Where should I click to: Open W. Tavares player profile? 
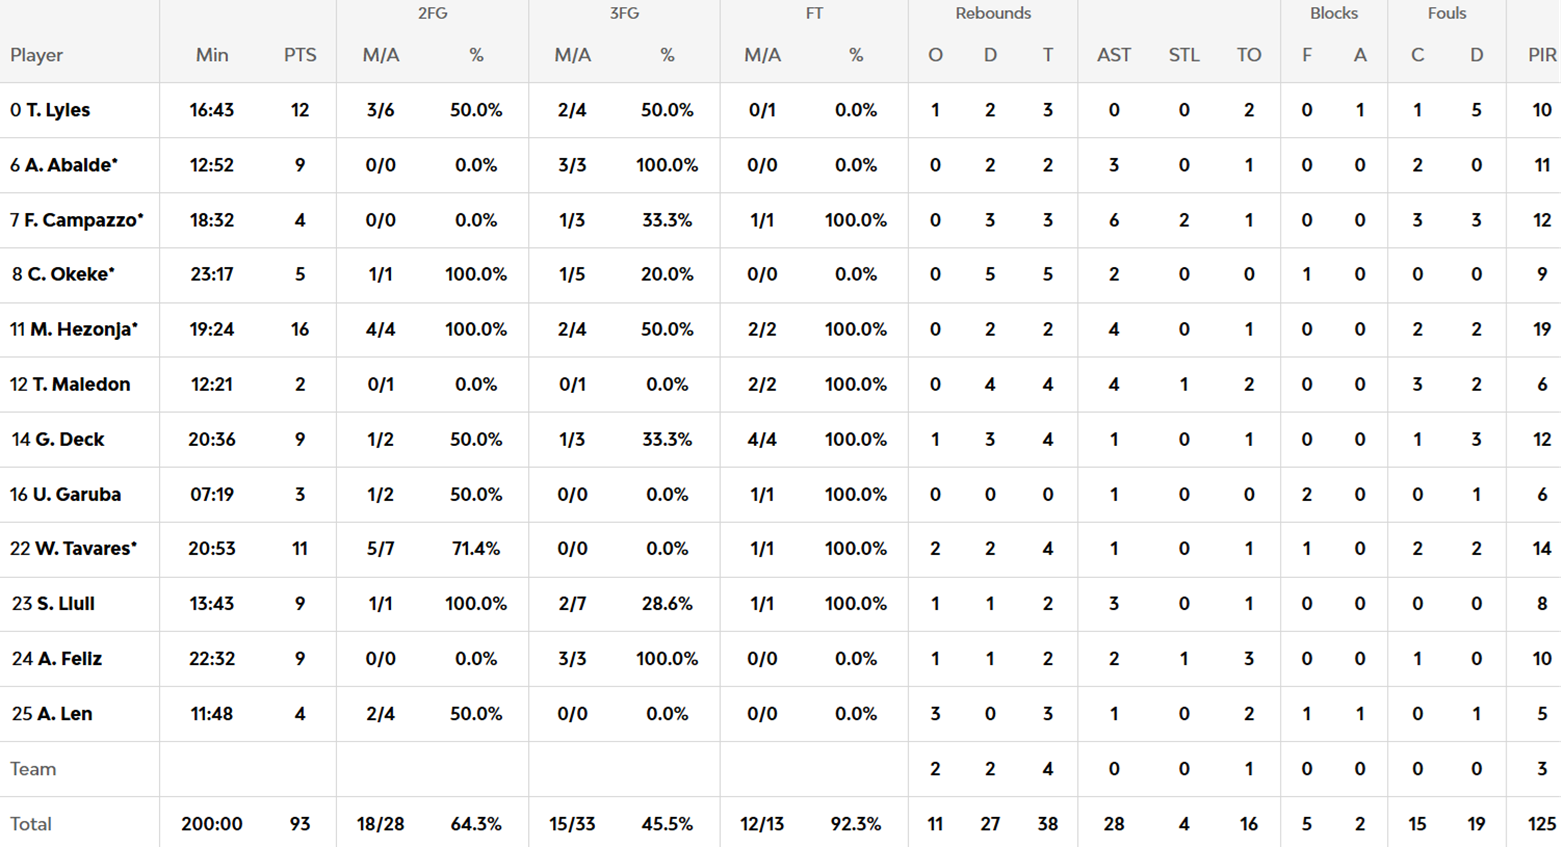tap(85, 548)
